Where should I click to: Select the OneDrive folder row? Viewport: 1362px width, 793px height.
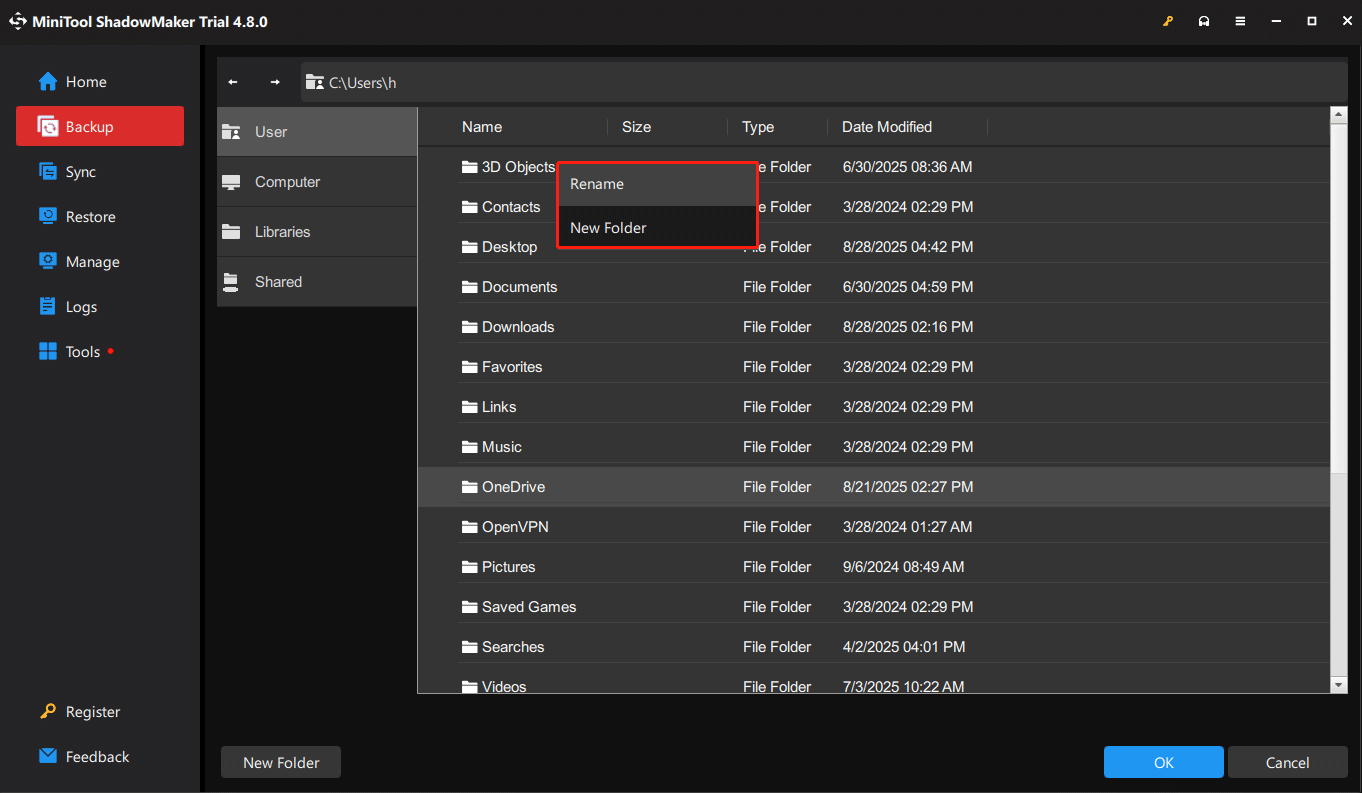[512, 487]
